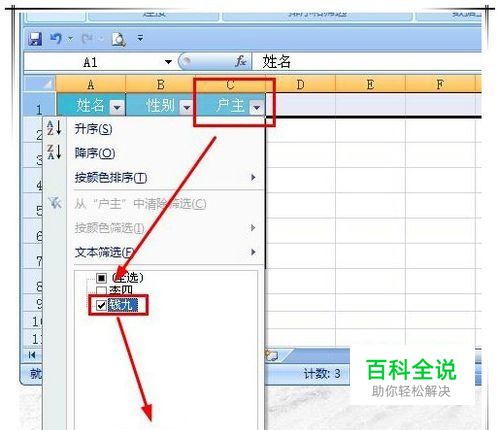Click the Undo arrow icon
The height and width of the screenshot is (430, 500).
point(56,38)
